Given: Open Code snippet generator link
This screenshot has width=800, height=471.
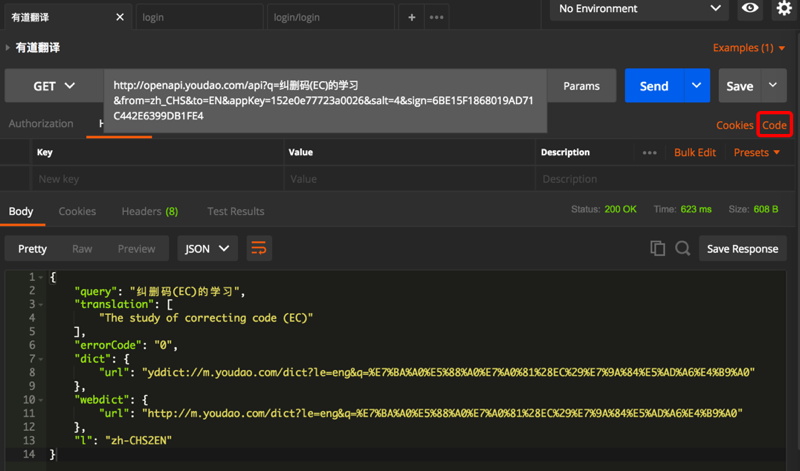Looking at the screenshot, I should (774, 125).
